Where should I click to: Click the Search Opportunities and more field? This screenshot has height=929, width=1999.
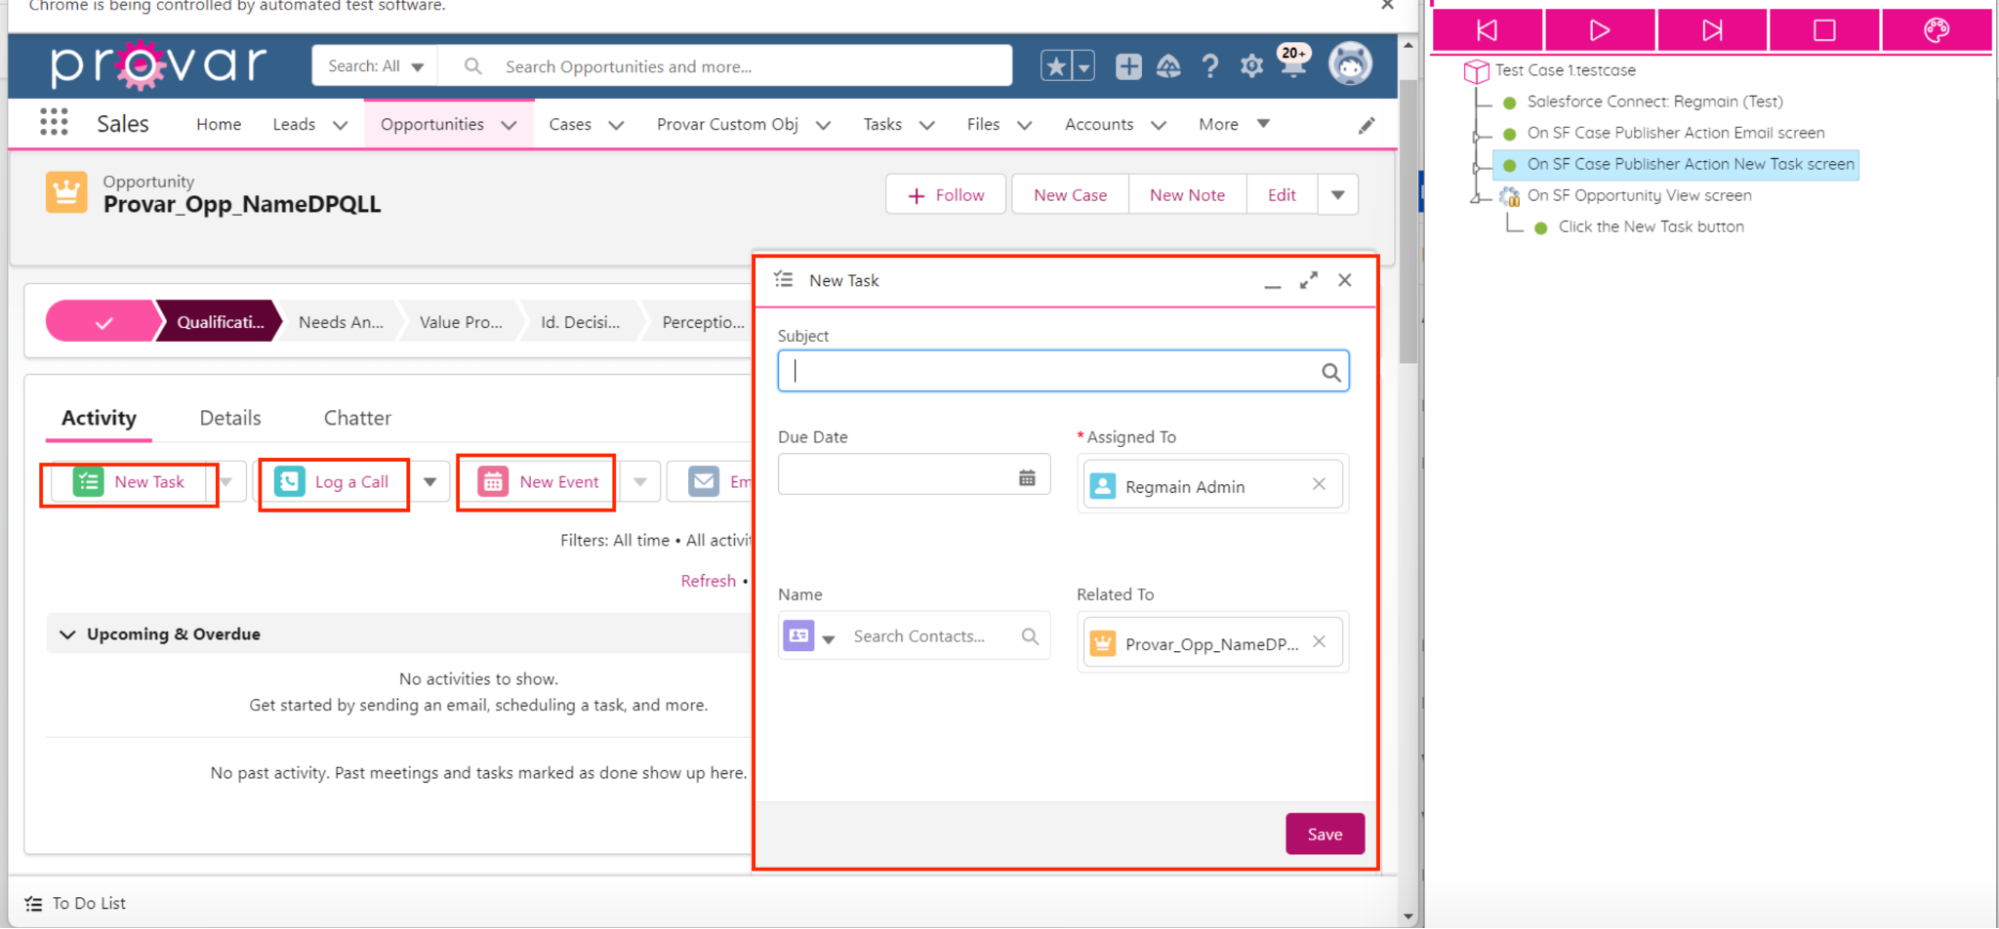pyautogui.click(x=726, y=66)
